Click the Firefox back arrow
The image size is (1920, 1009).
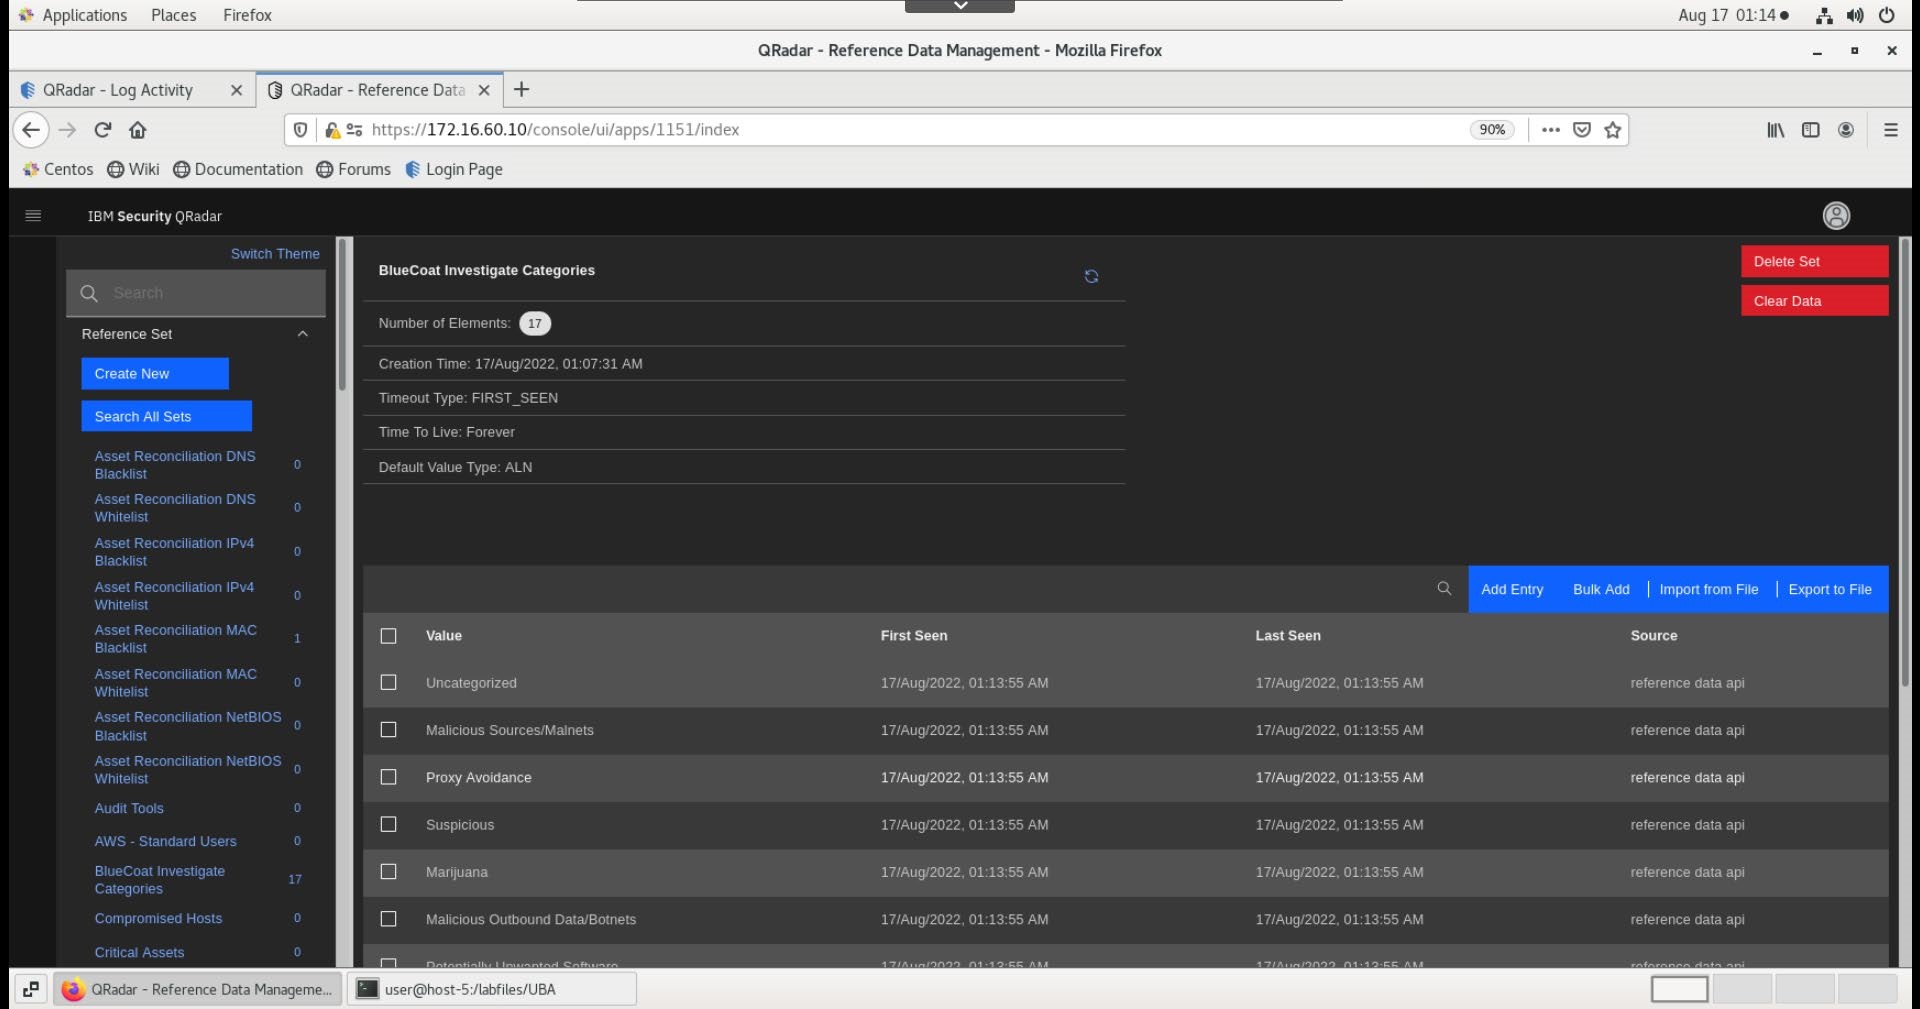pyautogui.click(x=31, y=130)
